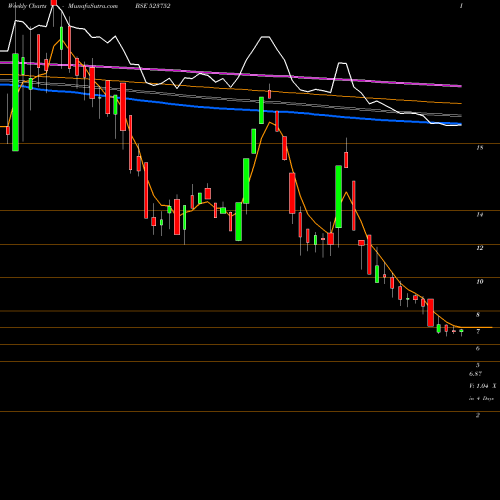Screen dimensions: 500x500
Task: Select the 6 price axis label
Action: (478, 348)
